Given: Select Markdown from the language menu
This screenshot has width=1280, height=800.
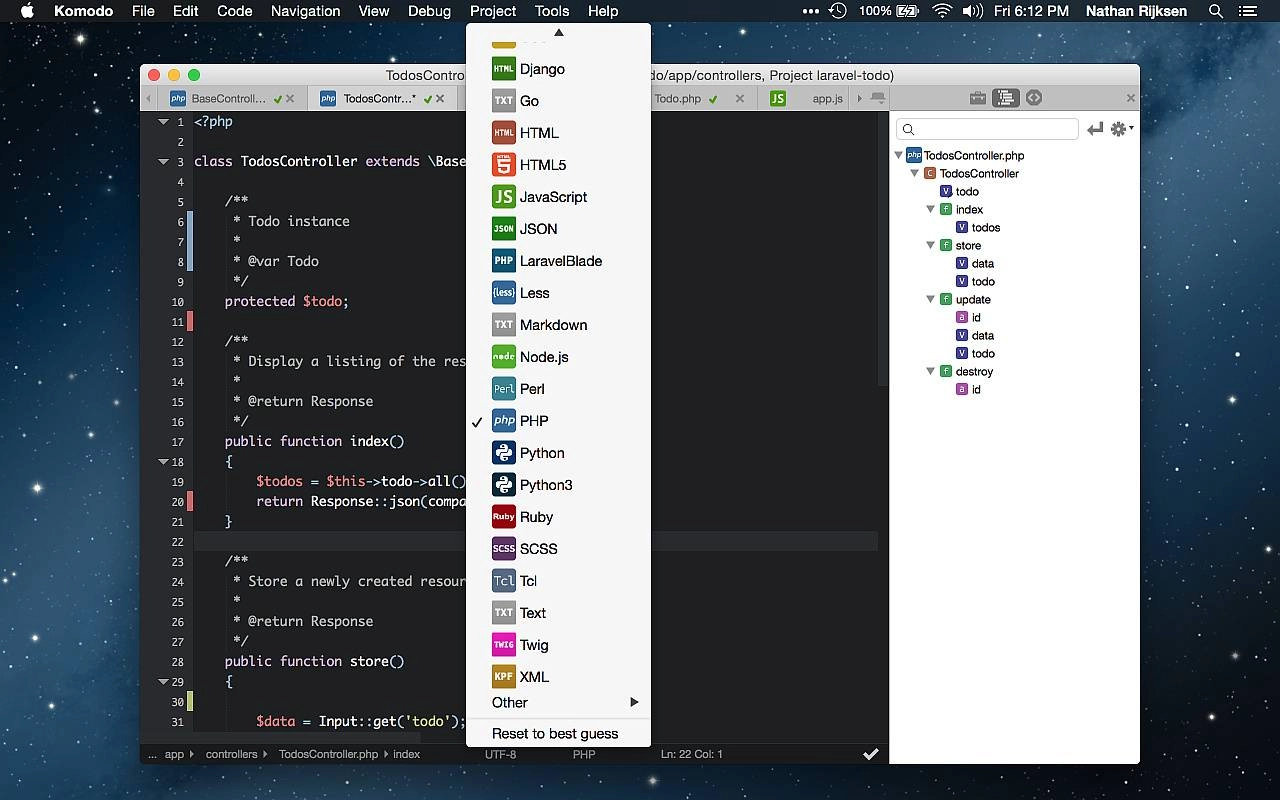Looking at the screenshot, I should [558, 325].
